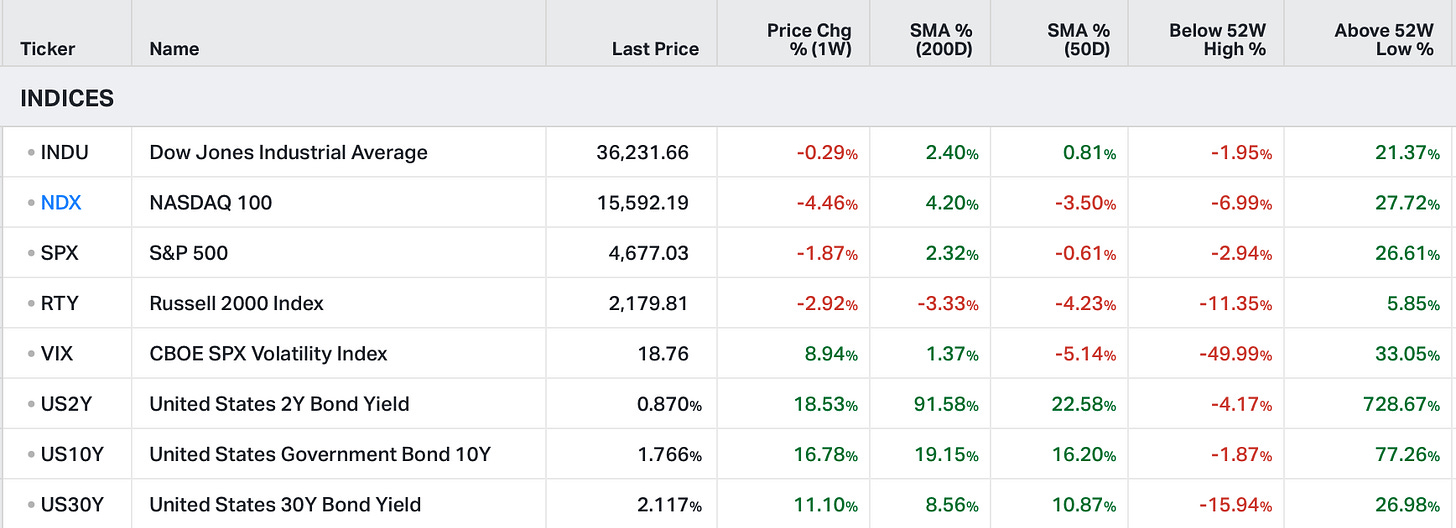
Task: Sort by Price Chg % (1W) header
Action: coord(809,40)
